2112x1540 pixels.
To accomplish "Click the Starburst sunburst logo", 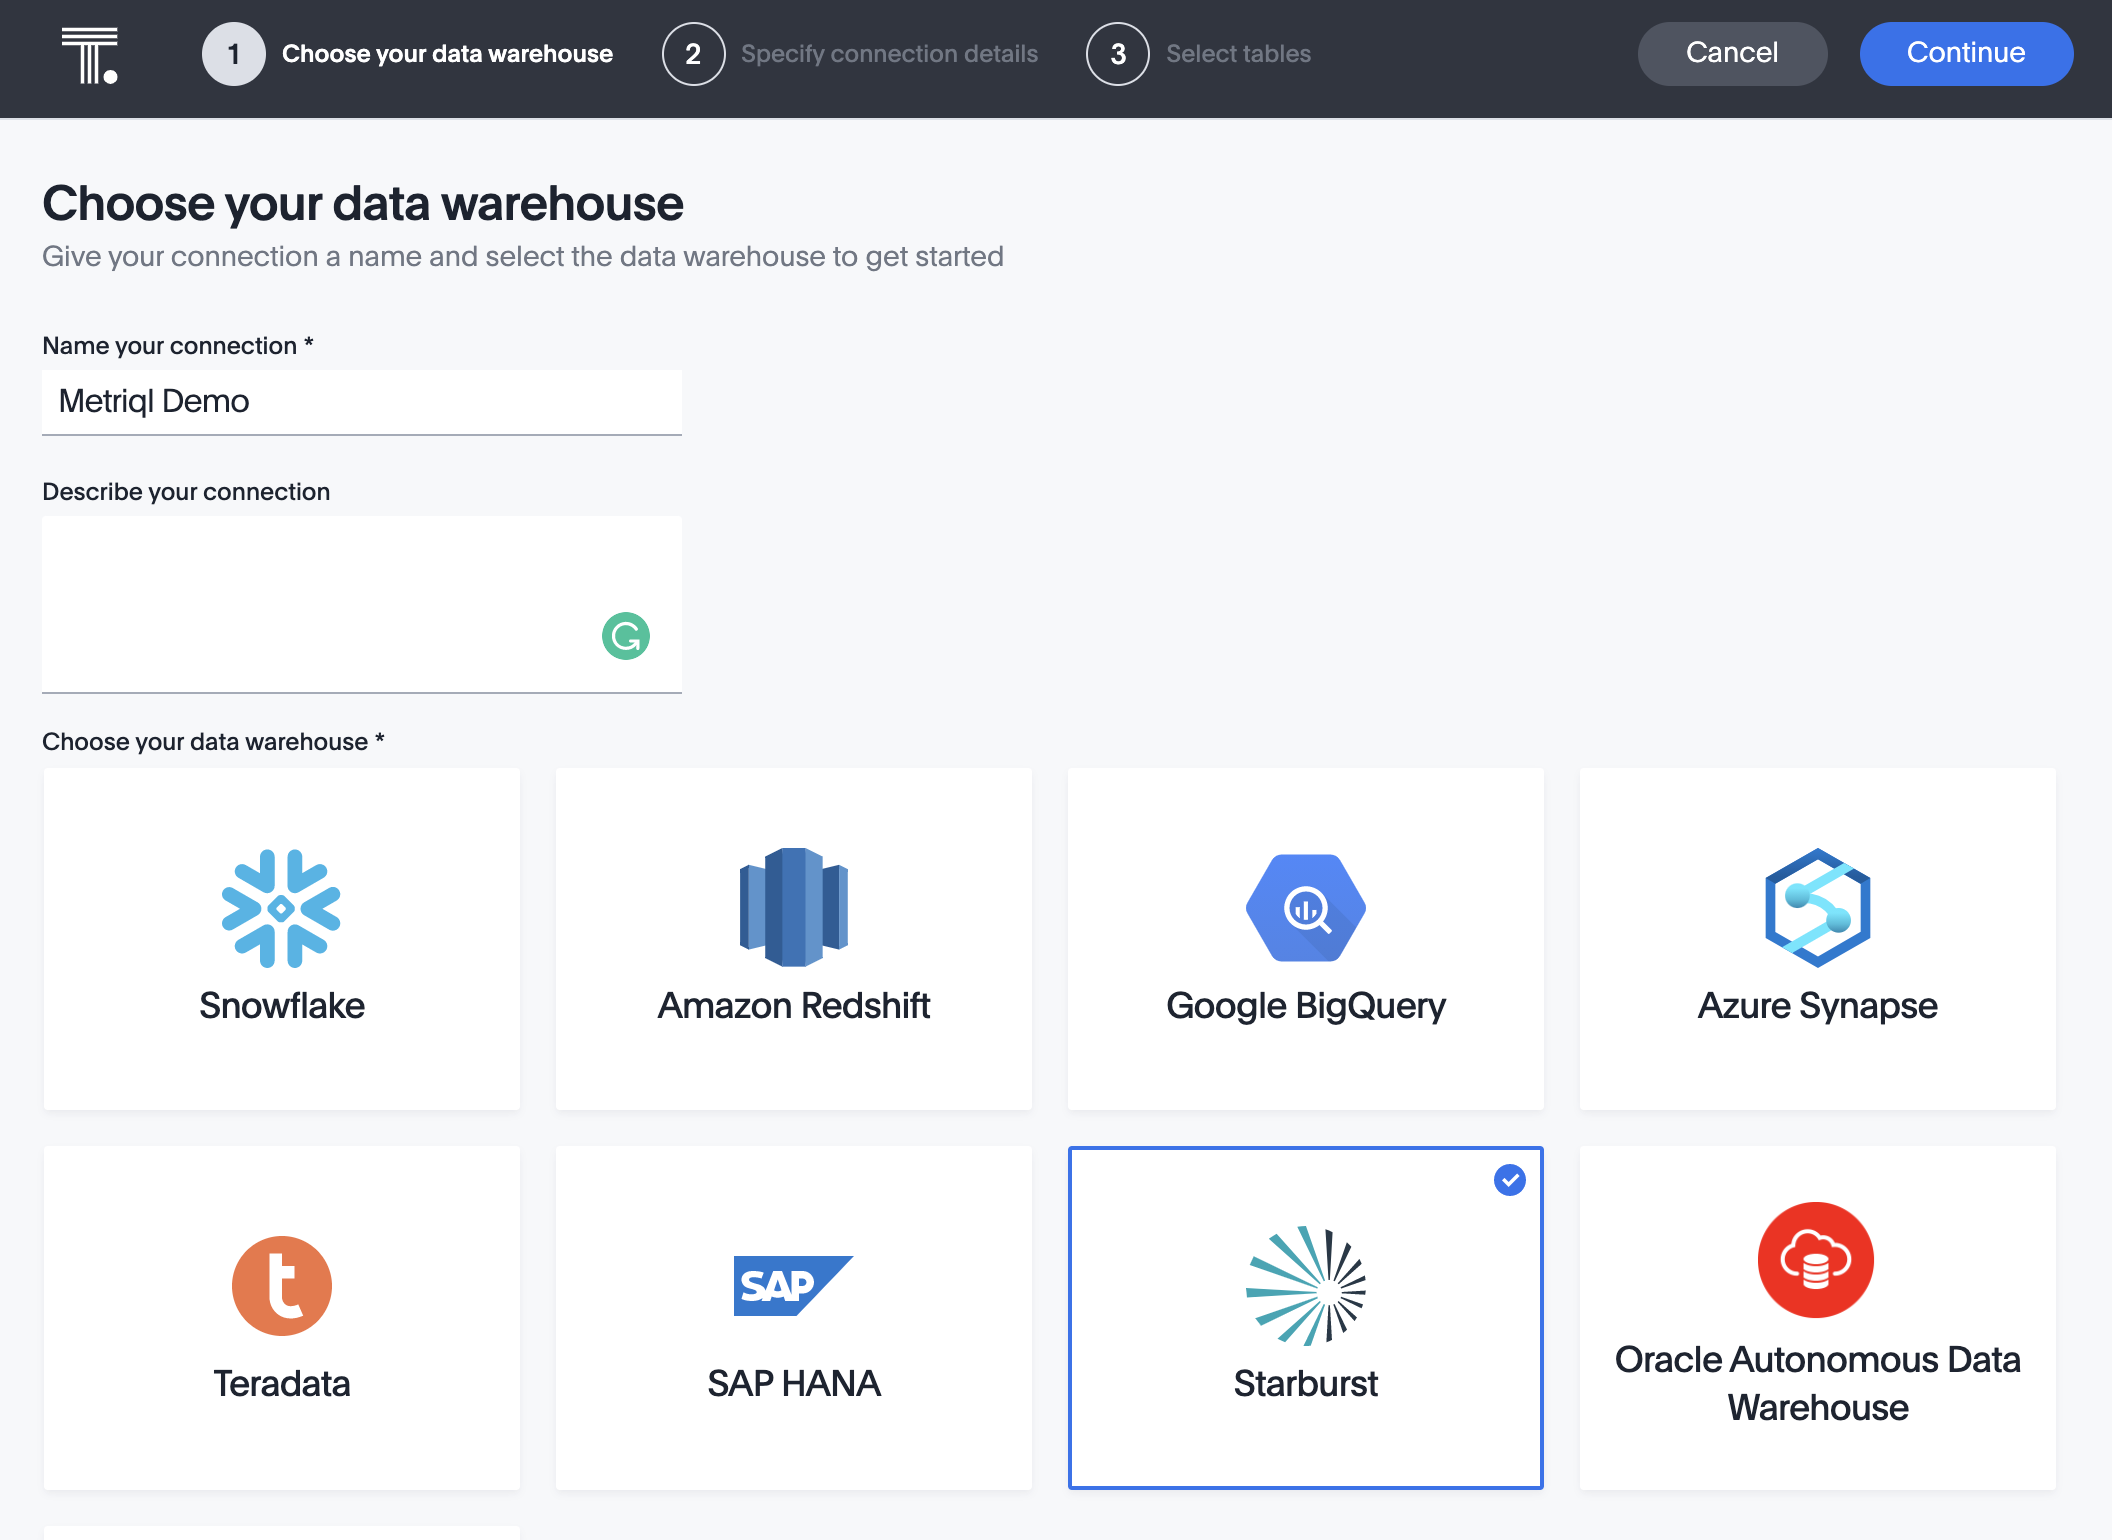I will point(1305,1285).
